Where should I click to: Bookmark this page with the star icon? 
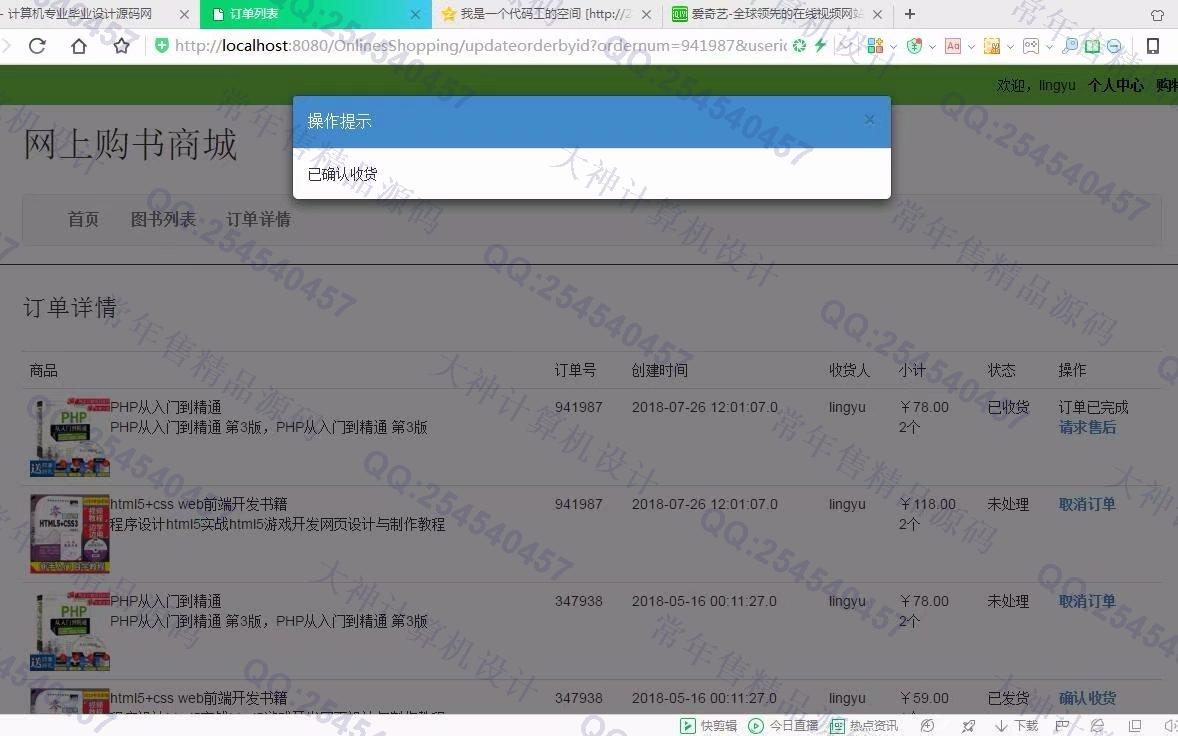point(121,46)
